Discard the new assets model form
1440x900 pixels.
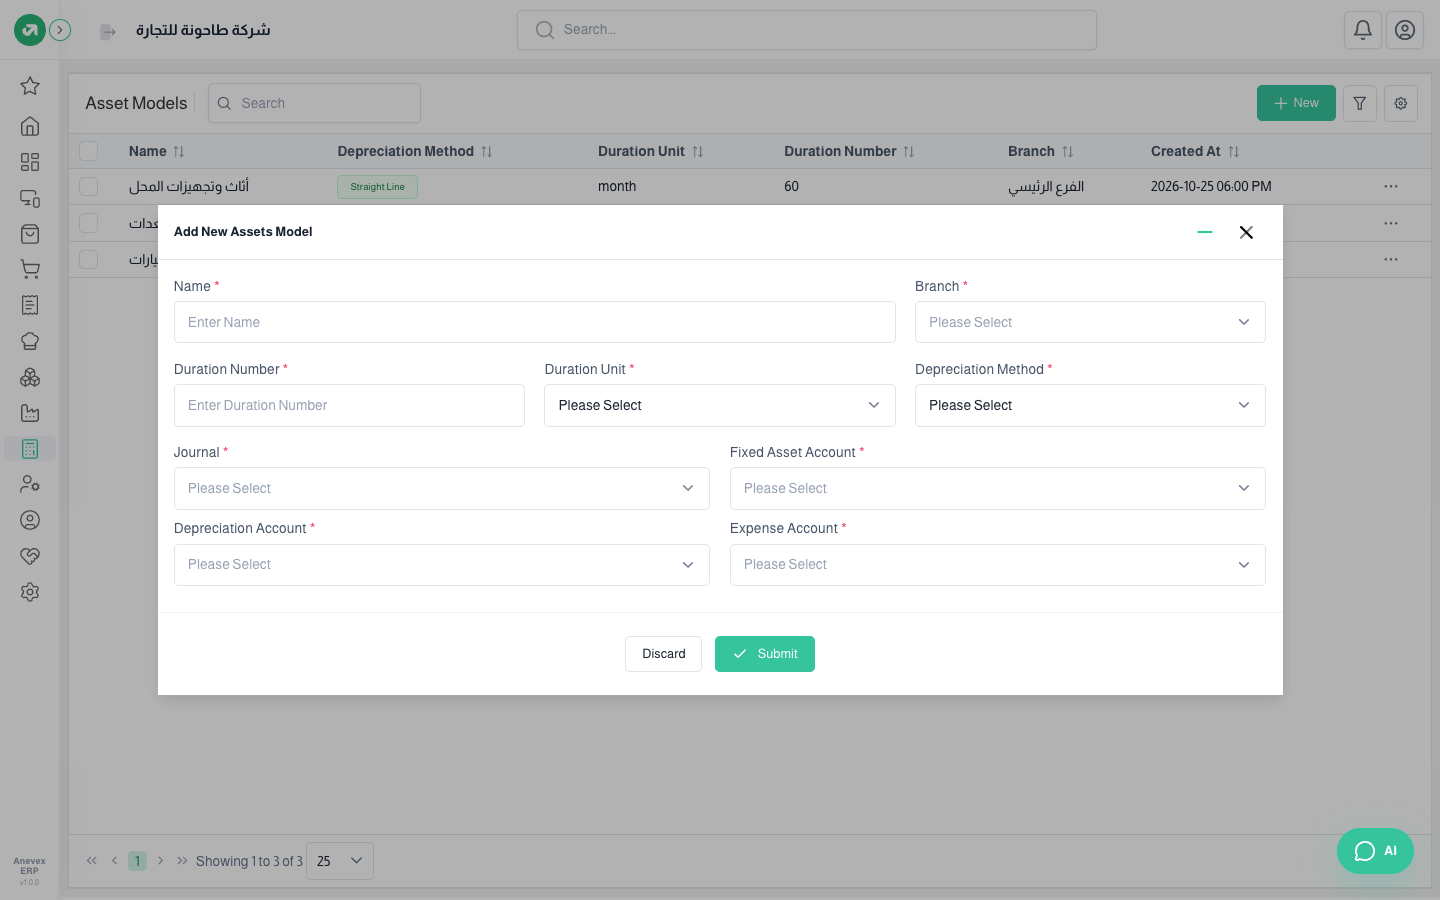click(x=664, y=654)
